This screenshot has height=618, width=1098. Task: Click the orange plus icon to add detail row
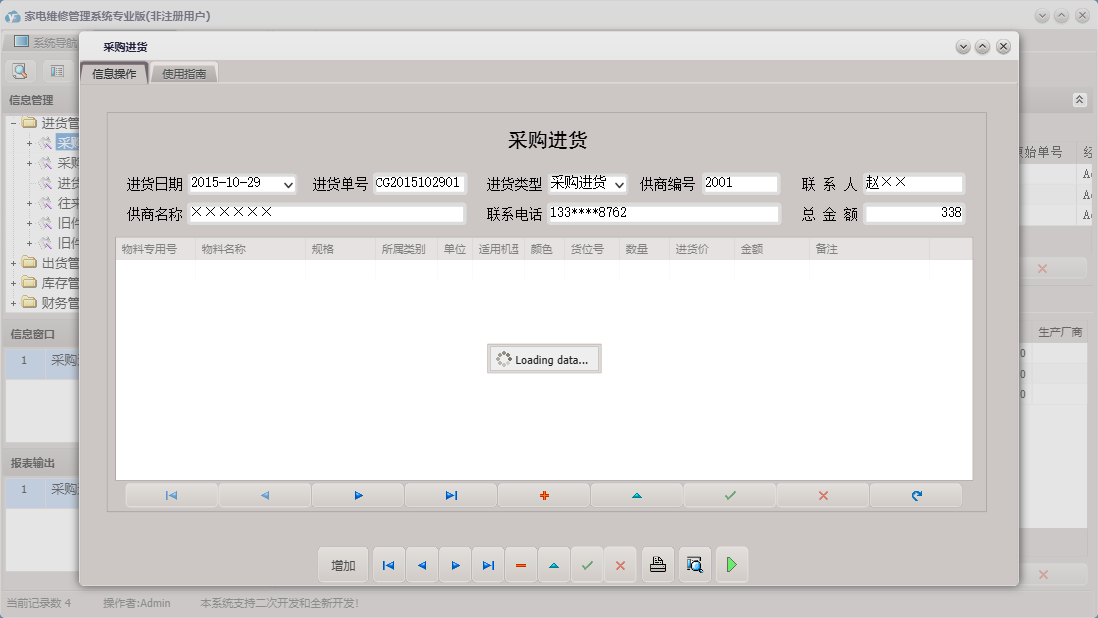coord(543,494)
